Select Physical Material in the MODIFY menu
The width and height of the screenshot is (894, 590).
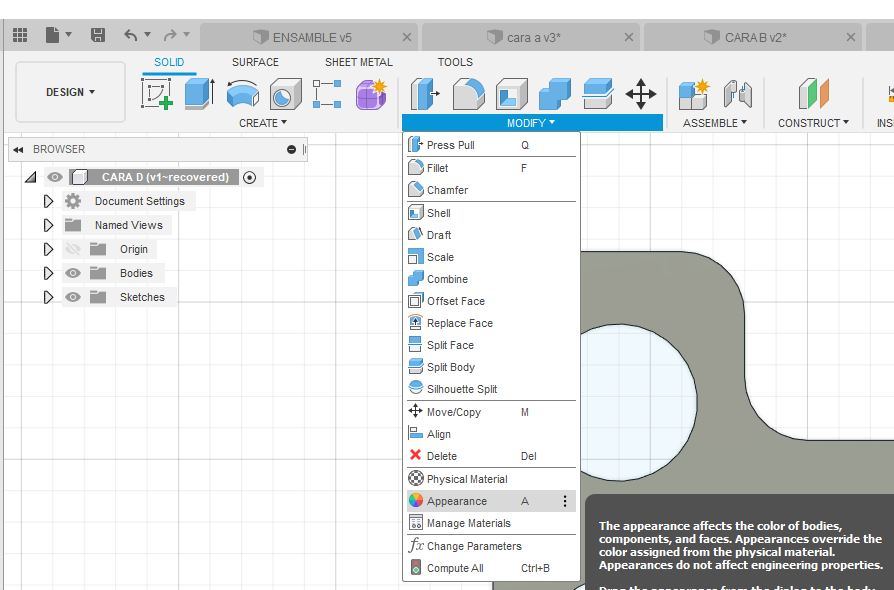(491, 479)
